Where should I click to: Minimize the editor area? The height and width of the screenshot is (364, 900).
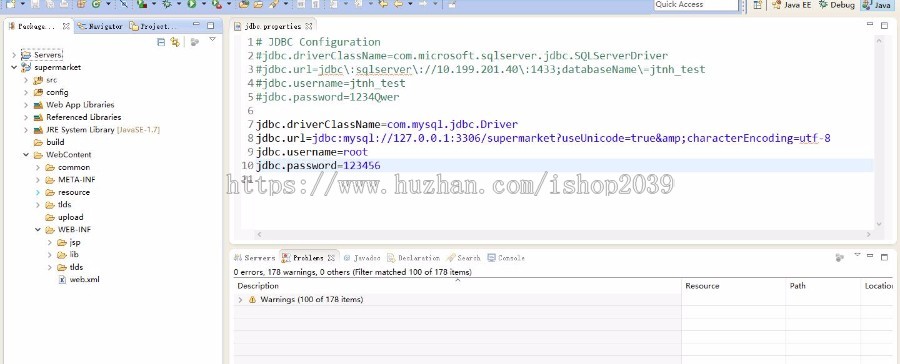(x=870, y=24)
